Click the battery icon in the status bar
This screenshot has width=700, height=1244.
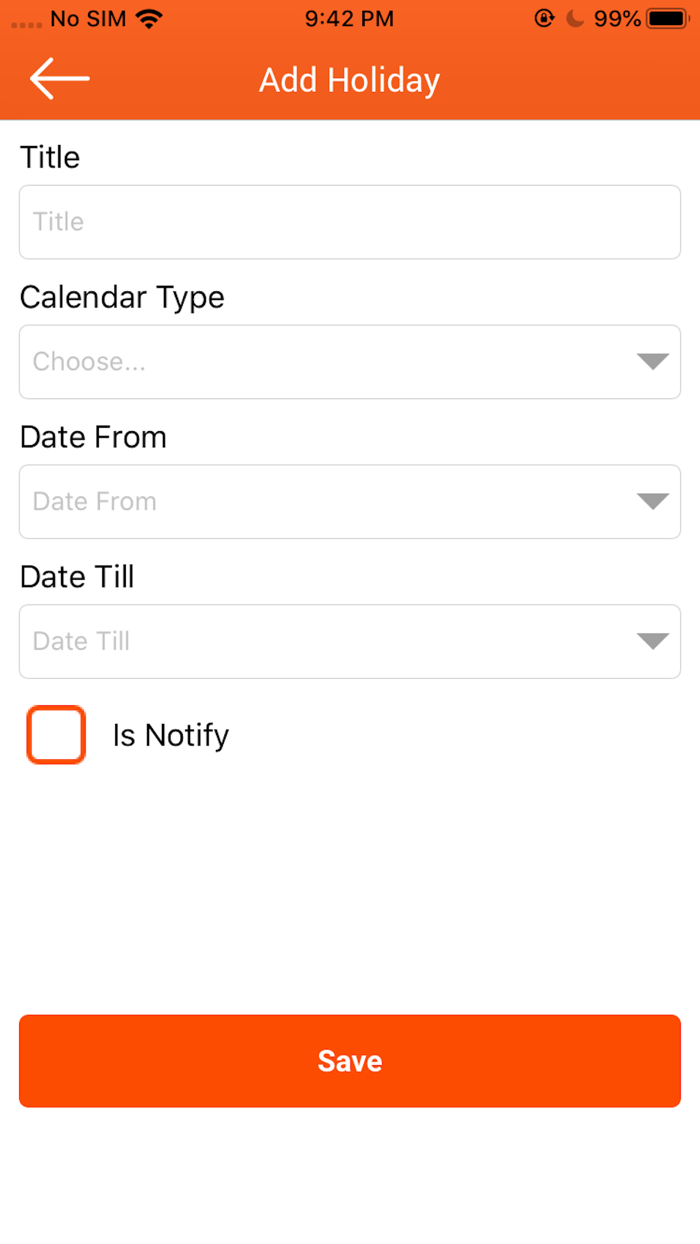click(x=665, y=19)
